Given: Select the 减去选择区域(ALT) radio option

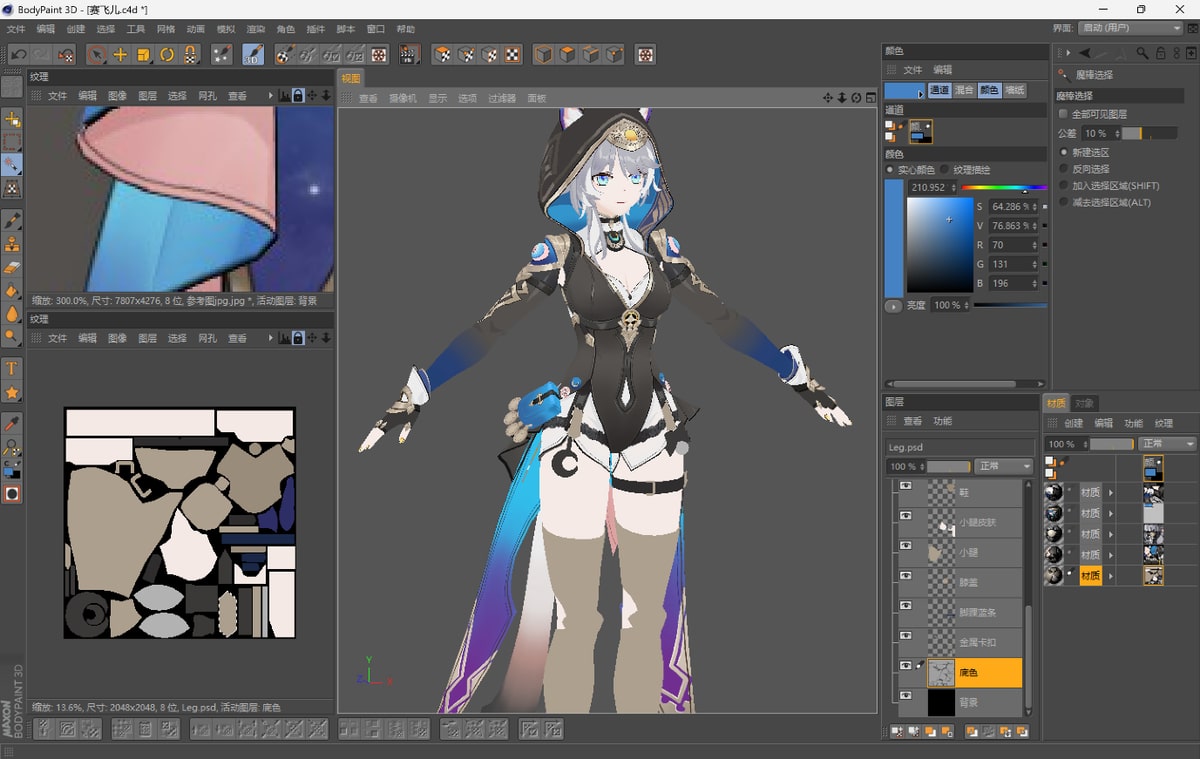Looking at the screenshot, I should click(x=1064, y=202).
